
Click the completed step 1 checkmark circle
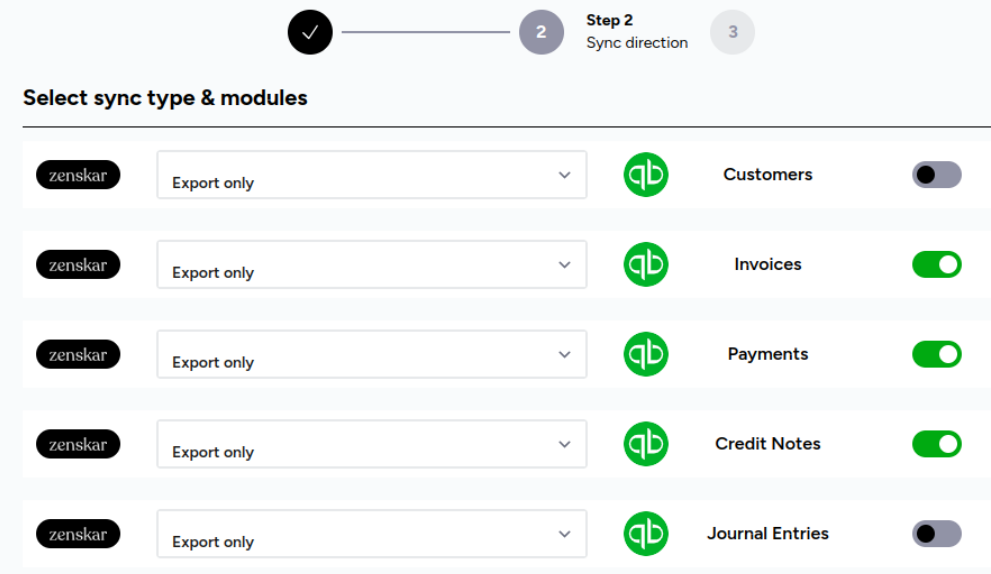[310, 32]
